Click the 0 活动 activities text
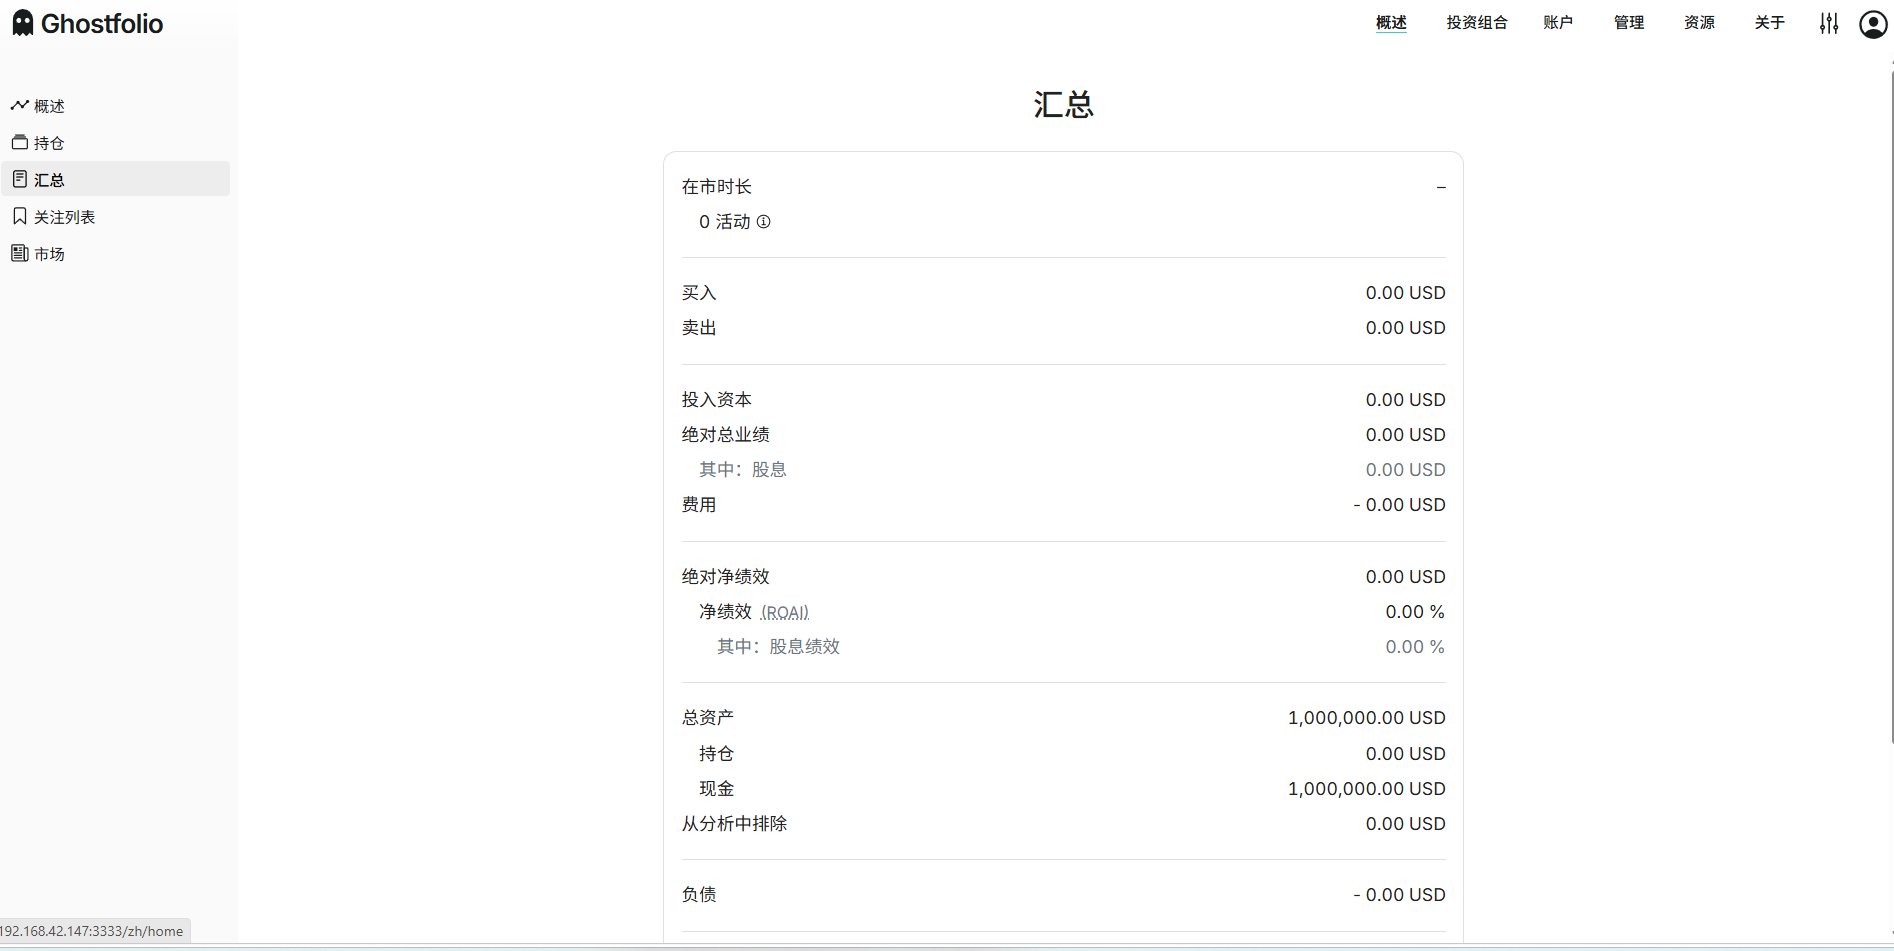 pos(725,222)
